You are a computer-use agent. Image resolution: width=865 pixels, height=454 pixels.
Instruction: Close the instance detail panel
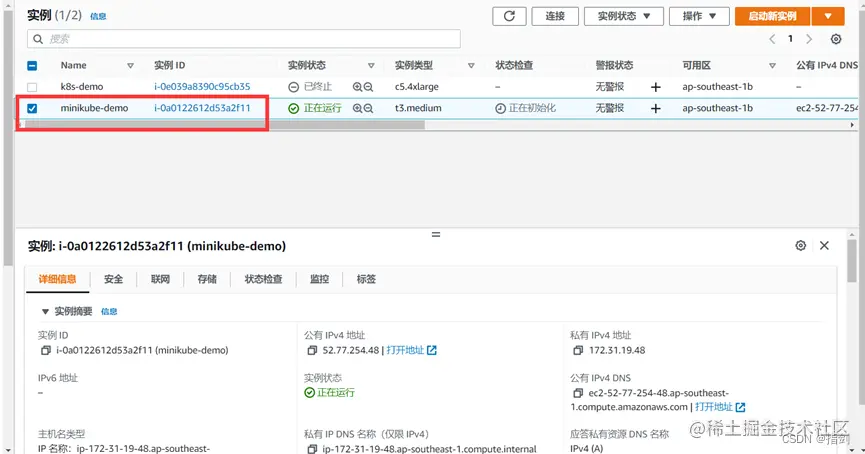click(824, 245)
